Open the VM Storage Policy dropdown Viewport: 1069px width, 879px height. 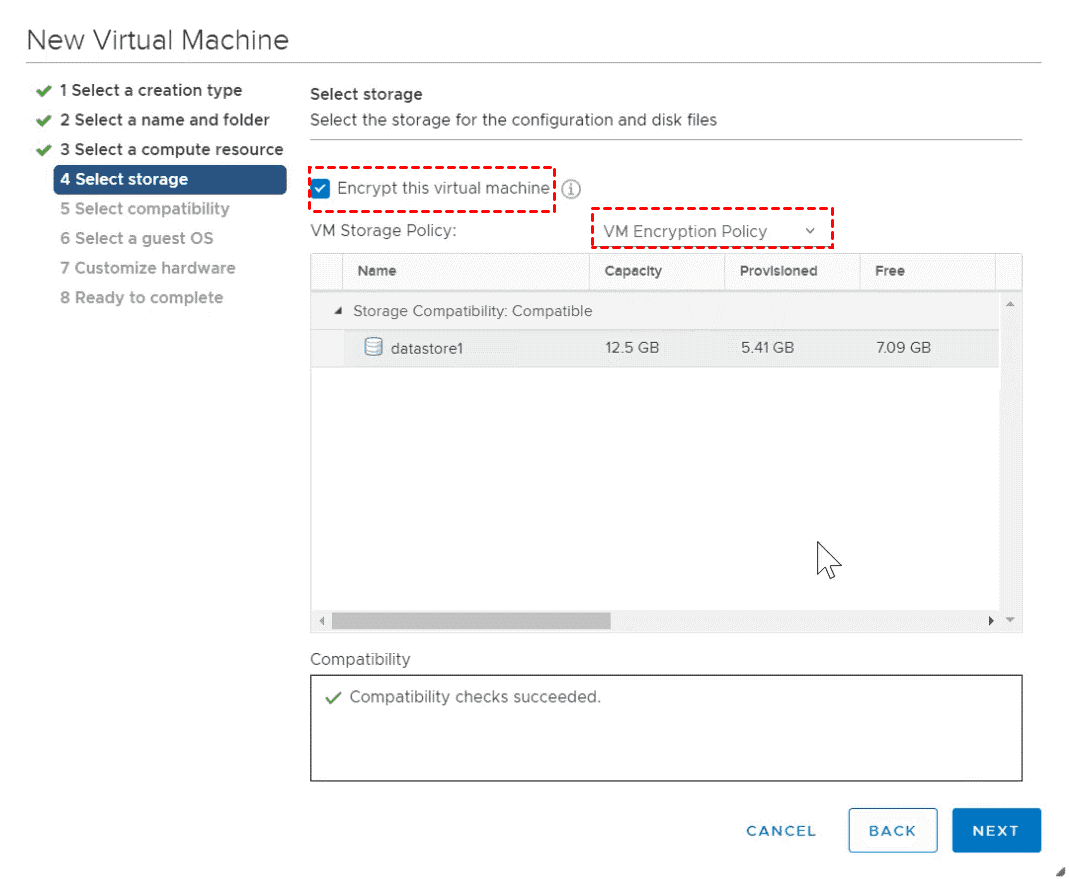[710, 231]
